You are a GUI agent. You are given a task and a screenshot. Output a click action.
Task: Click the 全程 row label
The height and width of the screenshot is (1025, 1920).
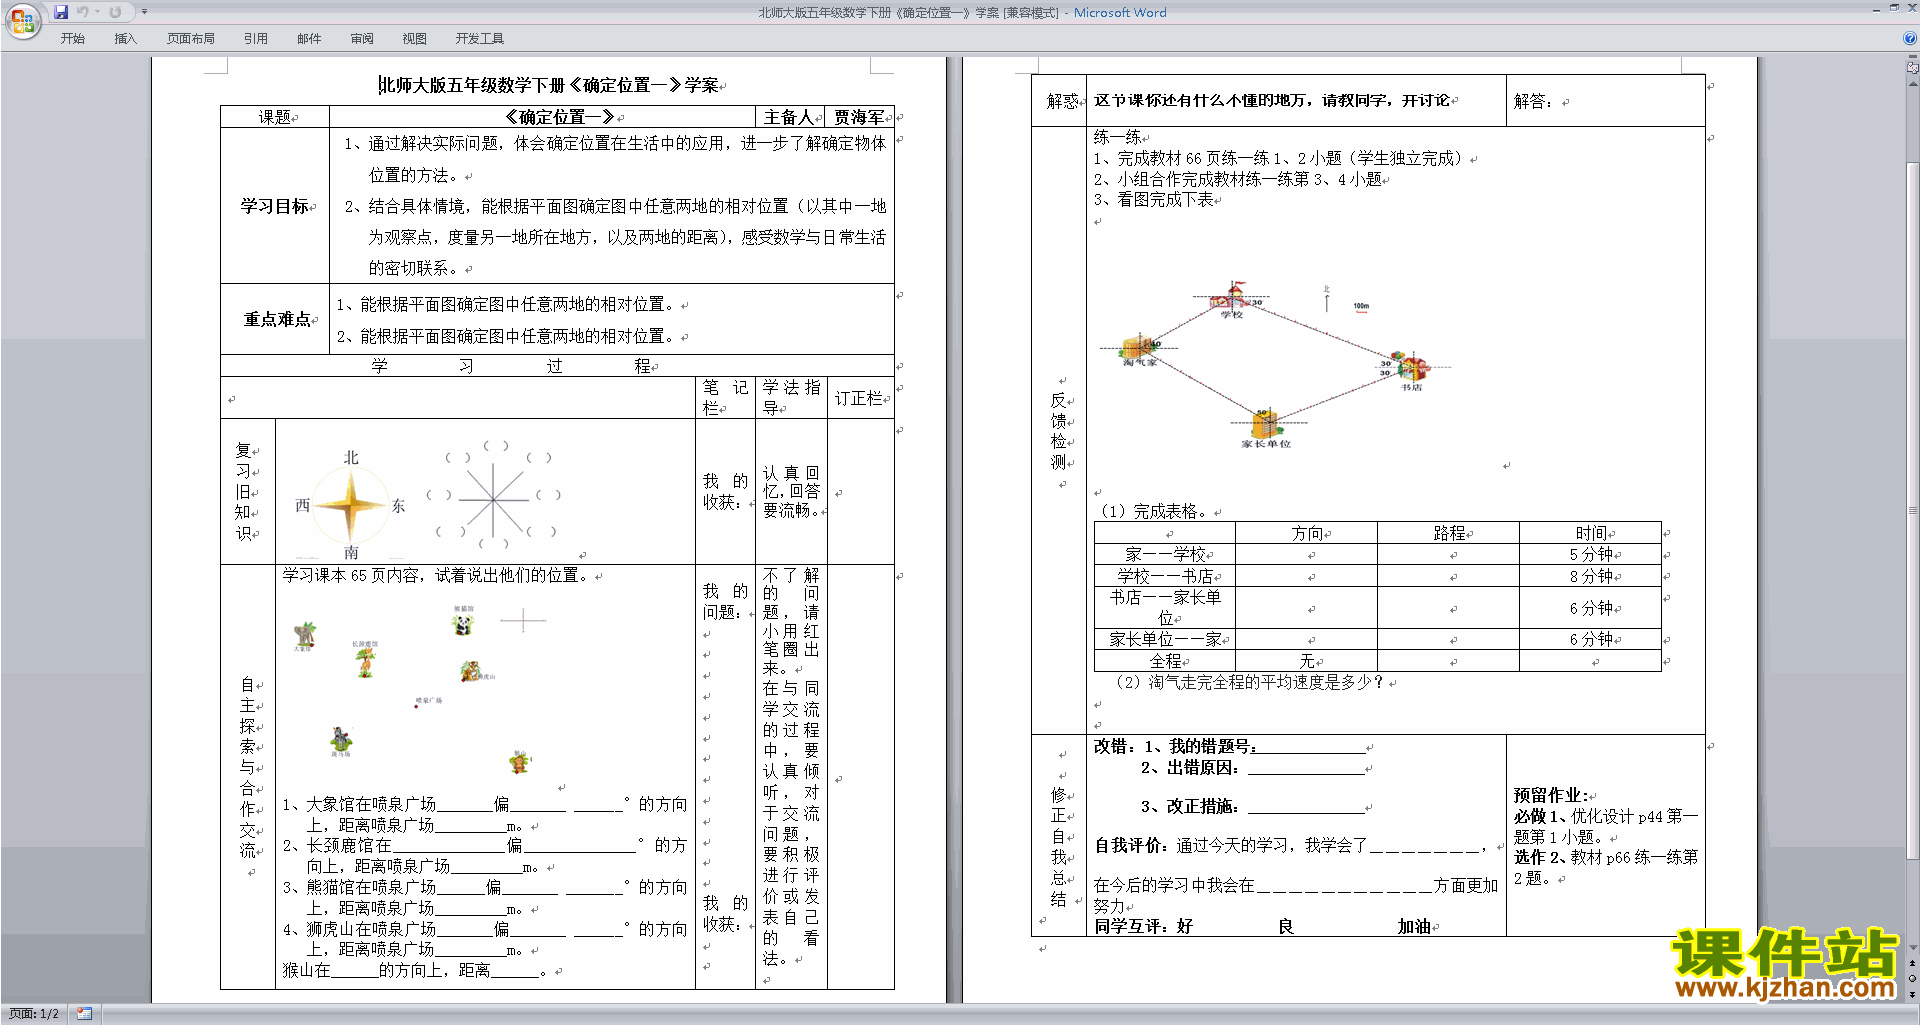click(1165, 661)
